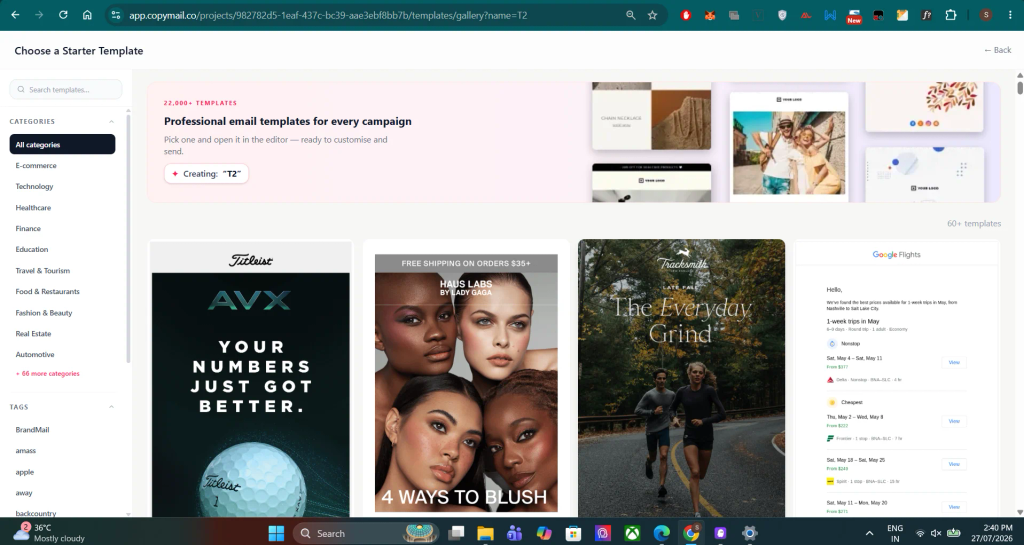This screenshot has width=1024, height=545.
Task: Click the Choose a Starter Template heading
Action: [x=79, y=51]
